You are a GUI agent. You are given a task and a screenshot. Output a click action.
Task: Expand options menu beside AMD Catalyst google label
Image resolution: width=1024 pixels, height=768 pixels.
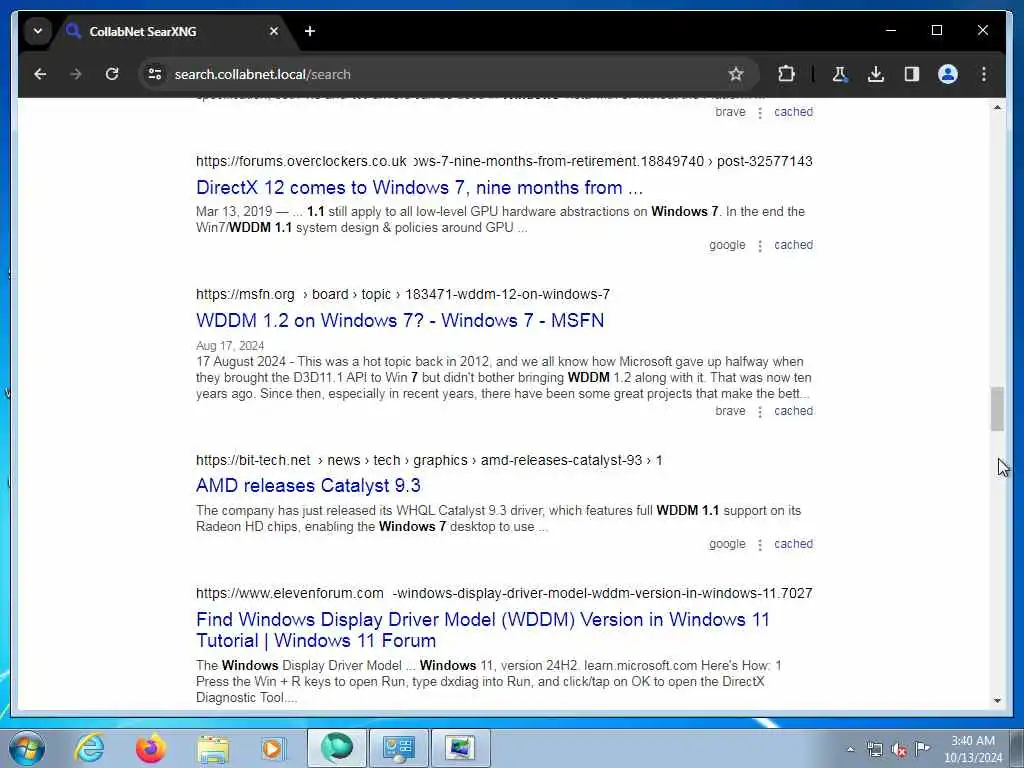760,545
